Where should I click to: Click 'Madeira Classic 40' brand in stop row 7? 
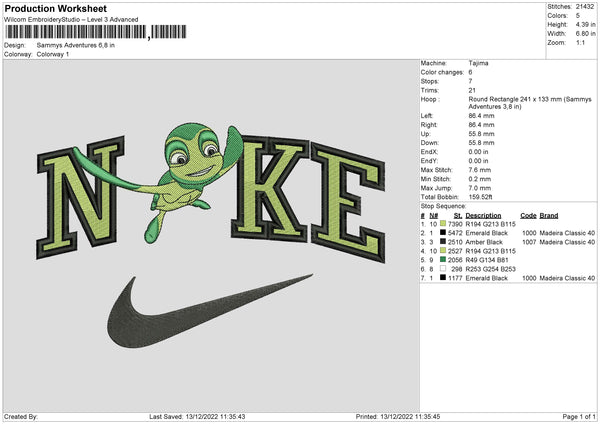[x=567, y=278]
